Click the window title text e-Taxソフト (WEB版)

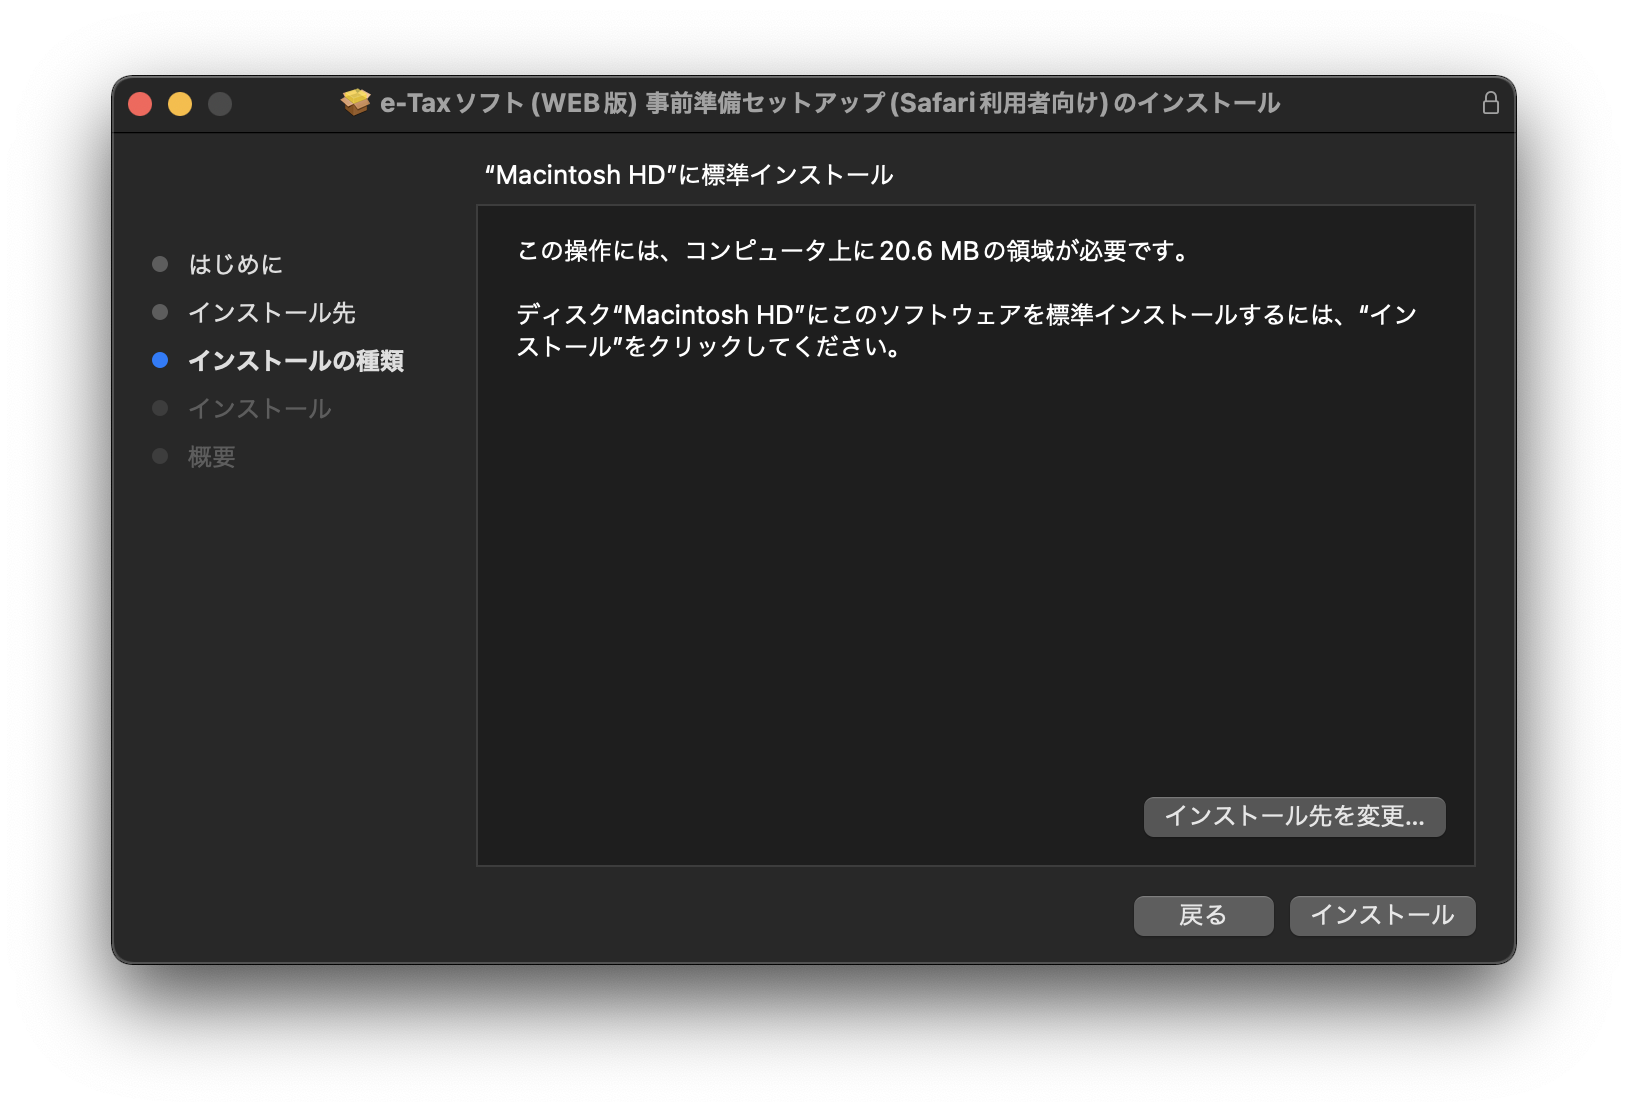508,103
